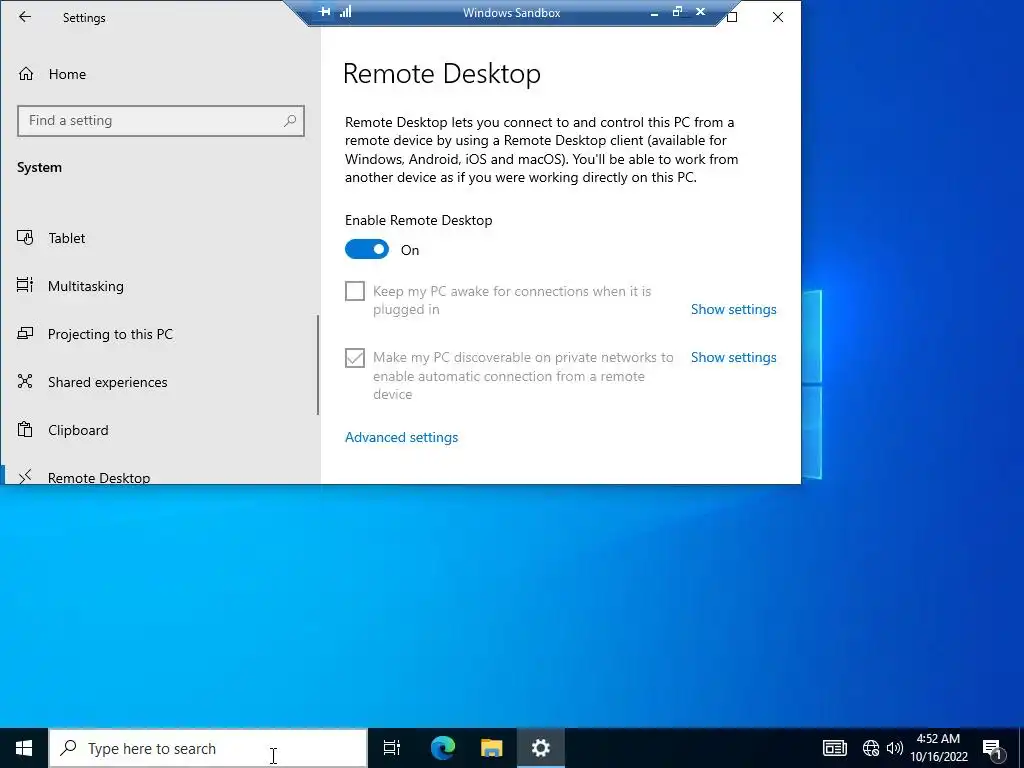
Task: Pin the Windows Sandbox connection bar
Action: (325, 12)
